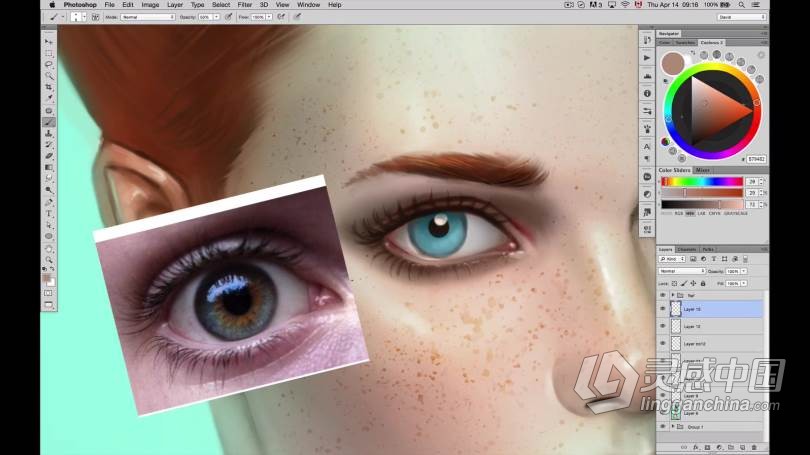
Task: Switch to the Channels tab
Action: (x=687, y=249)
